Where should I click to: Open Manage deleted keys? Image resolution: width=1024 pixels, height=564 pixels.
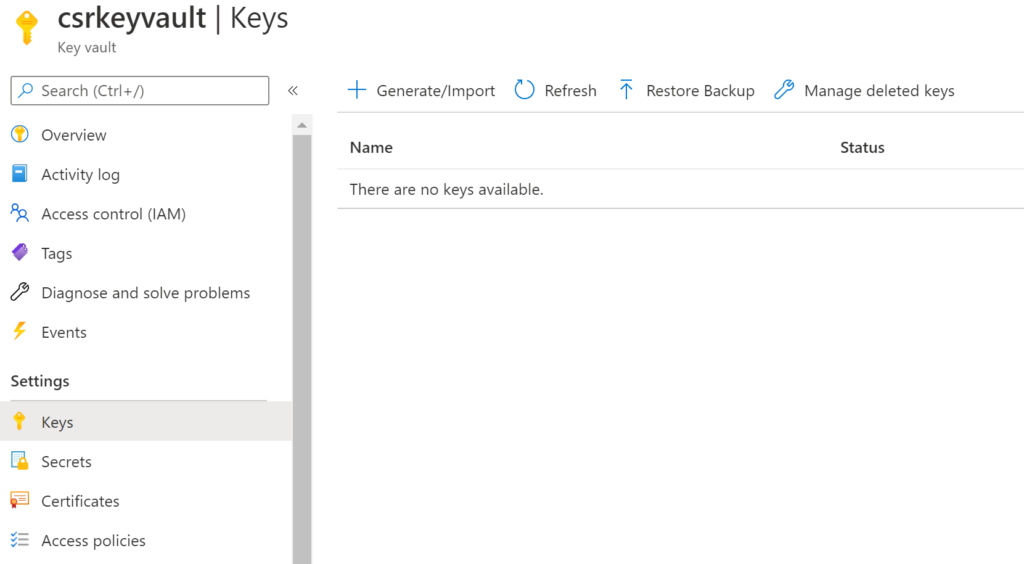tap(864, 91)
